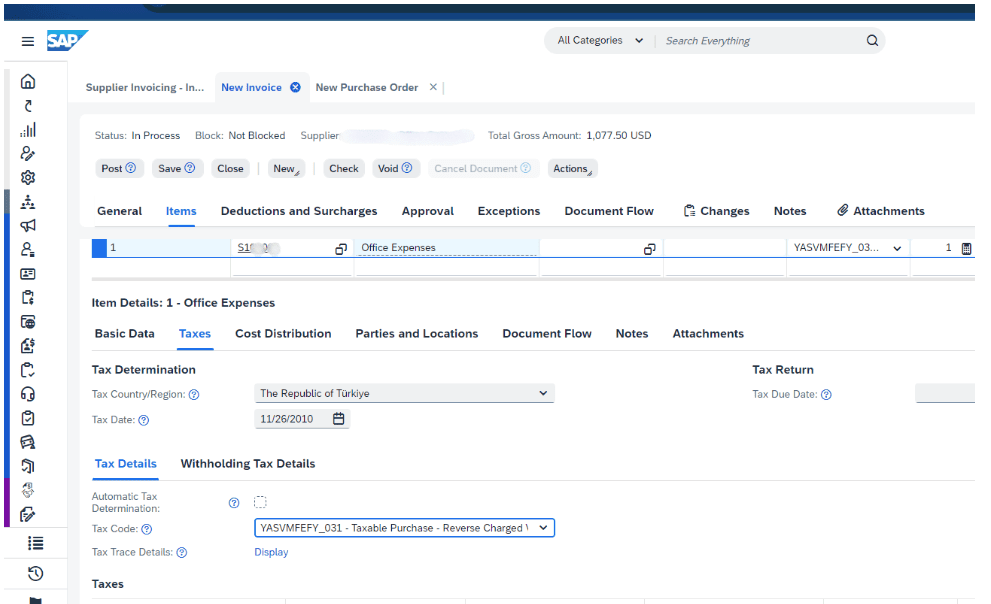Click calculator icon in item row 1
The width and height of the screenshot is (991, 604).
966,248
